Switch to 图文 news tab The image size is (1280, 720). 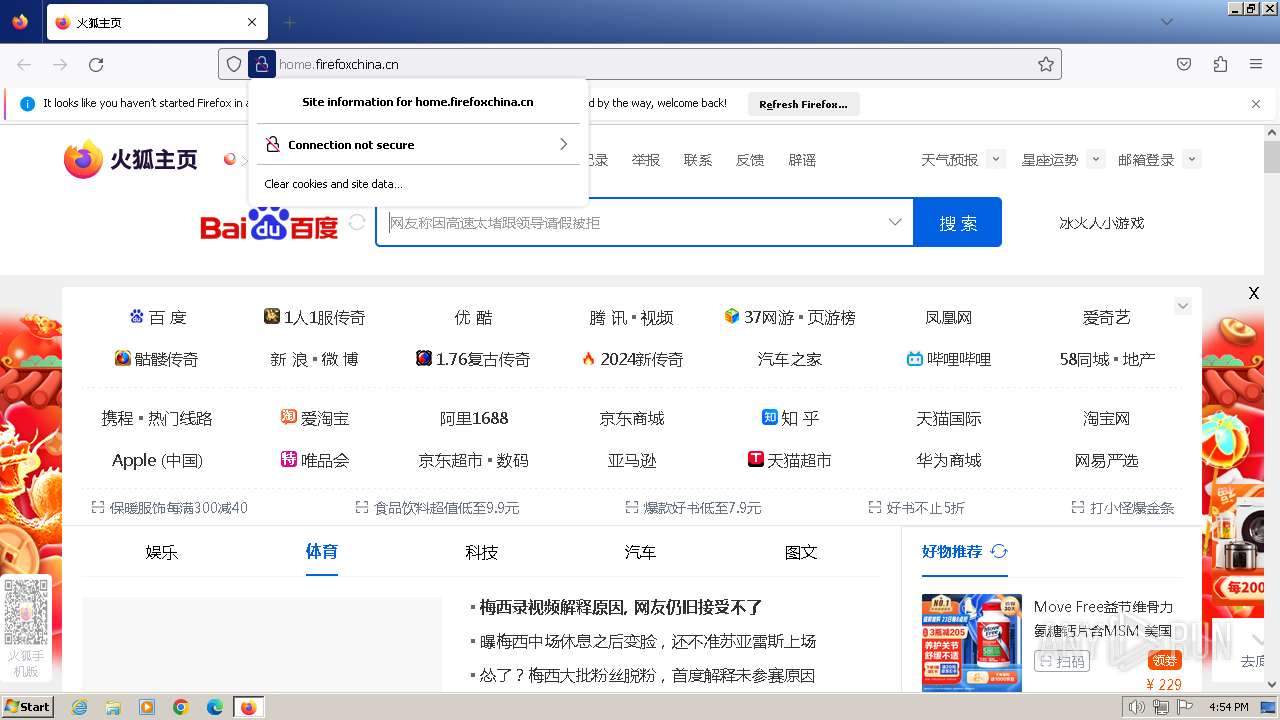pyautogui.click(x=801, y=552)
